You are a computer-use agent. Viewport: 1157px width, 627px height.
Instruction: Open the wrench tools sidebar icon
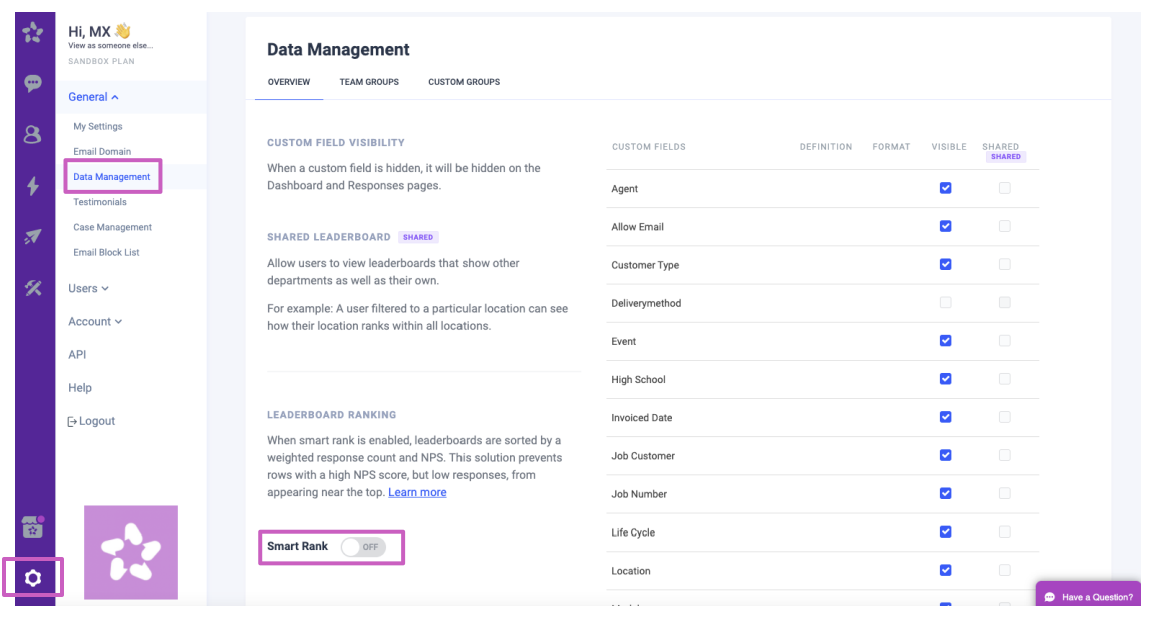click(33, 288)
